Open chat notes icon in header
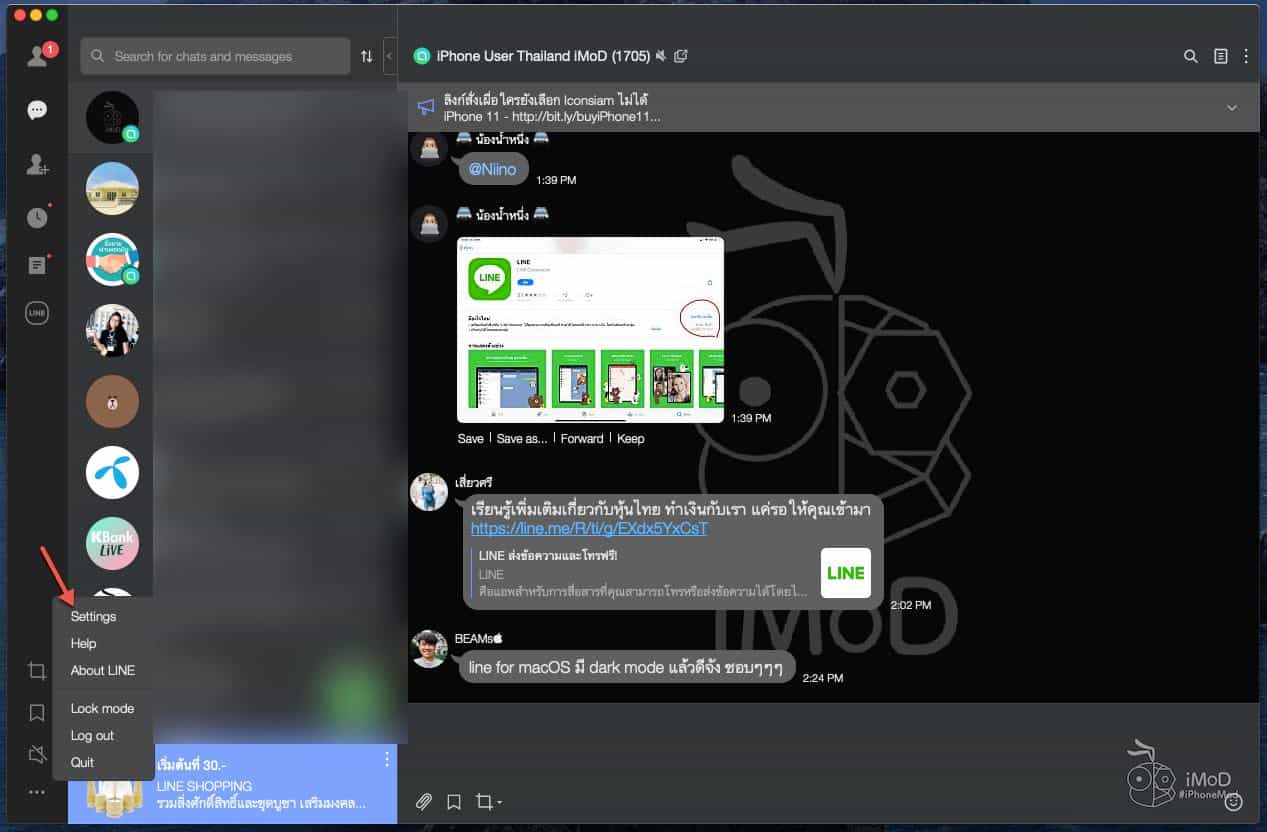 (x=1220, y=57)
